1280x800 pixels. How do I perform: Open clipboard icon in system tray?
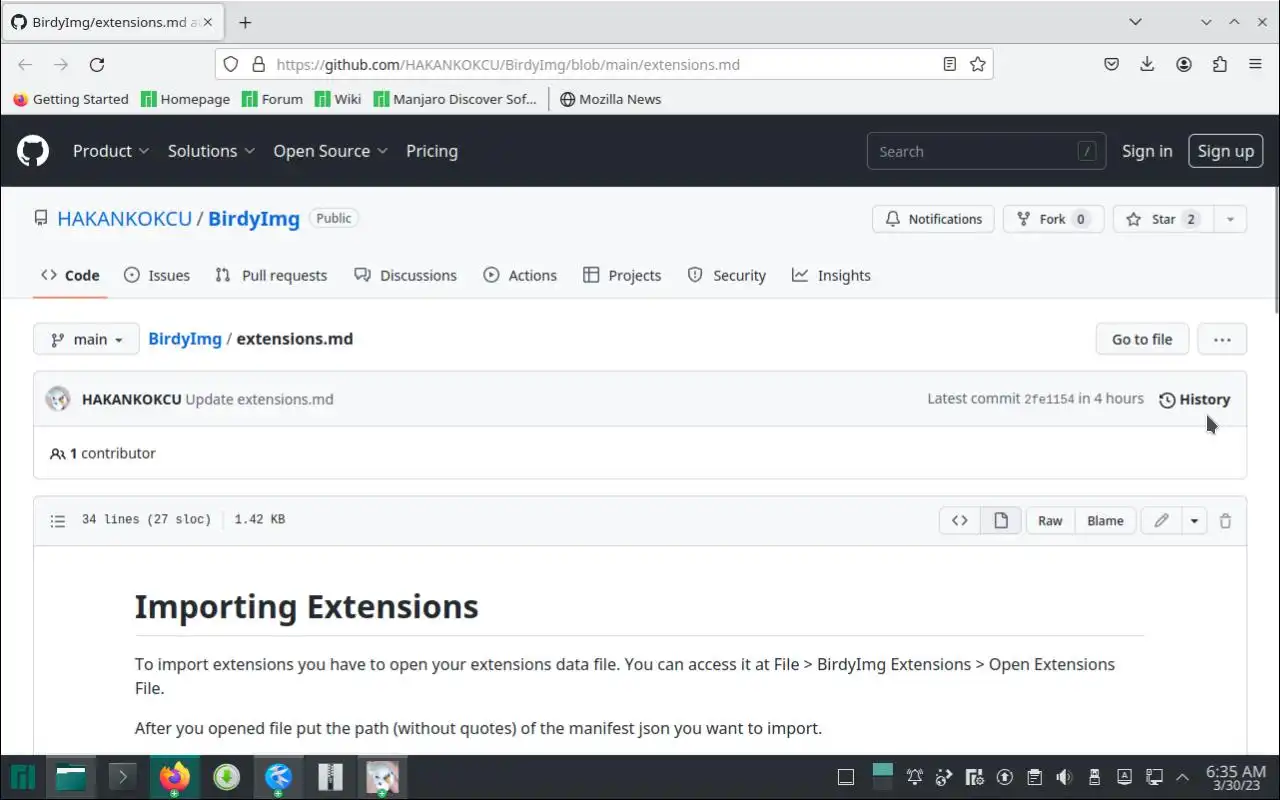pos(1034,777)
